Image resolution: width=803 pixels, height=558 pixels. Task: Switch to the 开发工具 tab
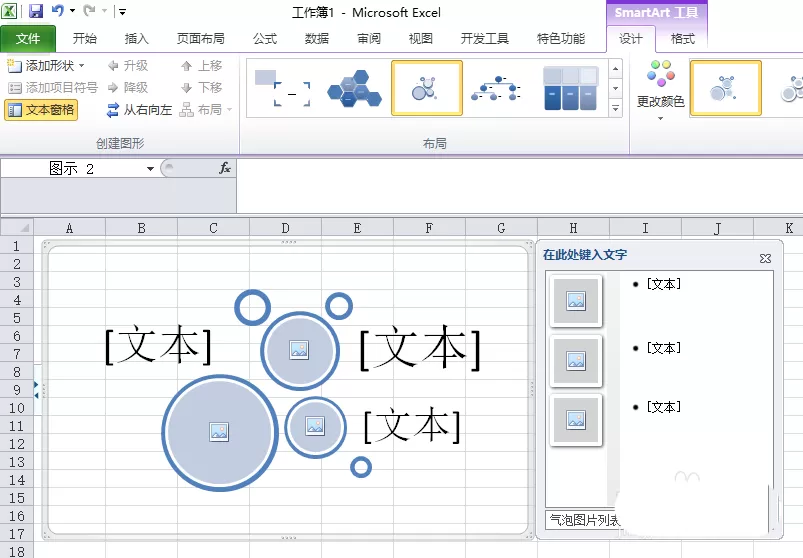click(x=484, y=38)
